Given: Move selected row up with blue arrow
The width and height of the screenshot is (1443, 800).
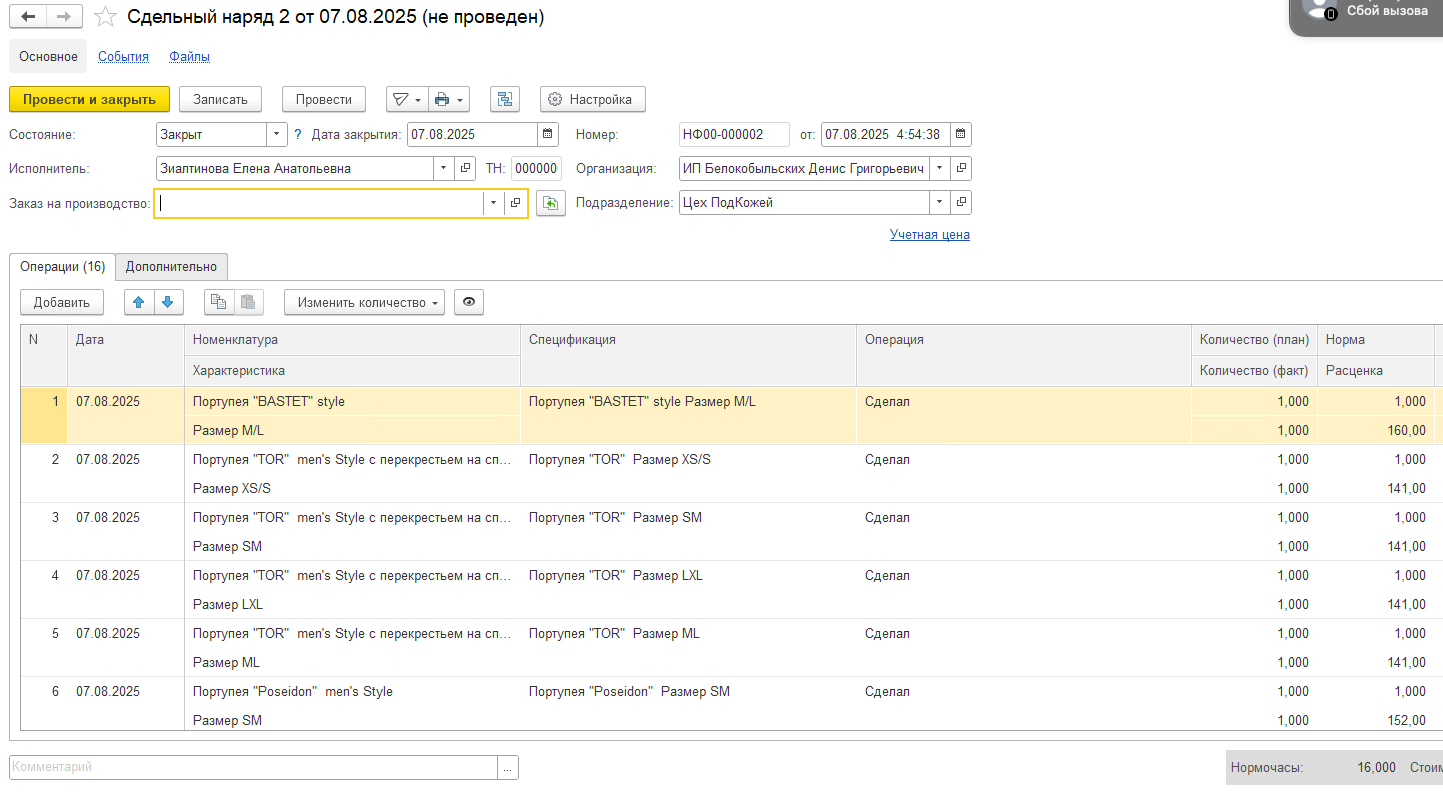Looking at the screenshot, I should click(x=139, y=301).
